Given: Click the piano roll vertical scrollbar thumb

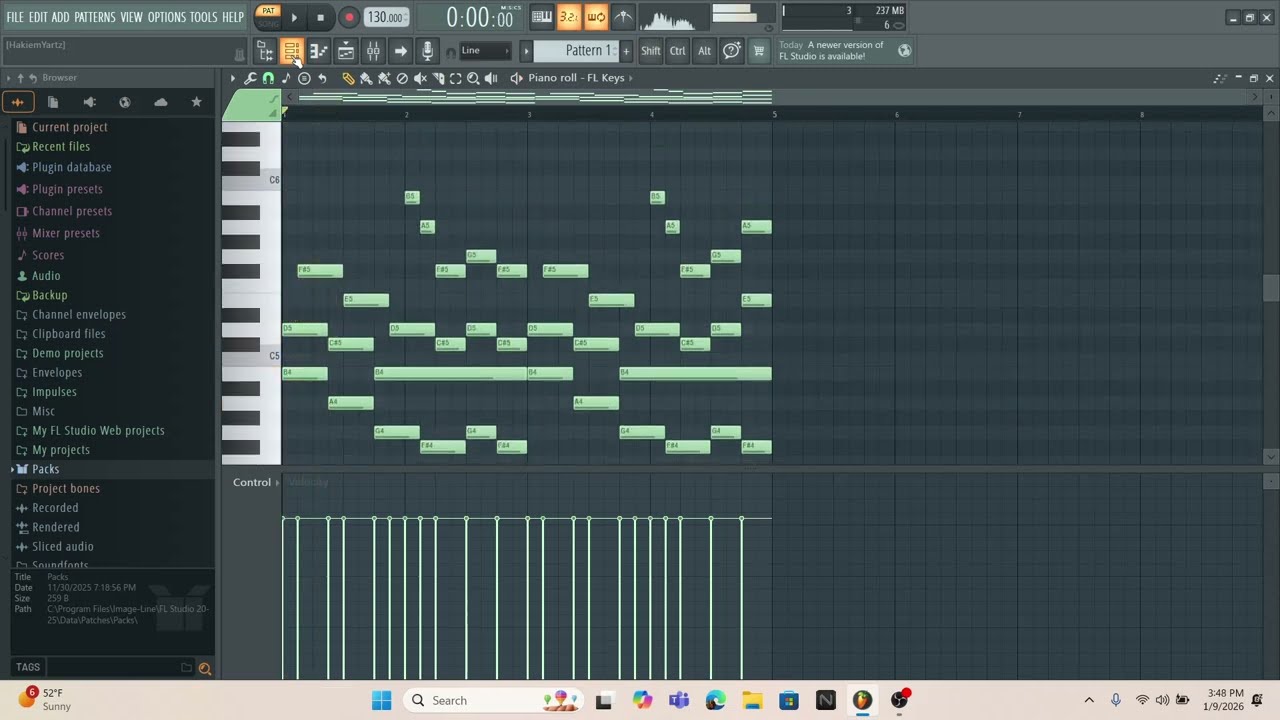Looking at the screenshot, I should (1270, 288).
